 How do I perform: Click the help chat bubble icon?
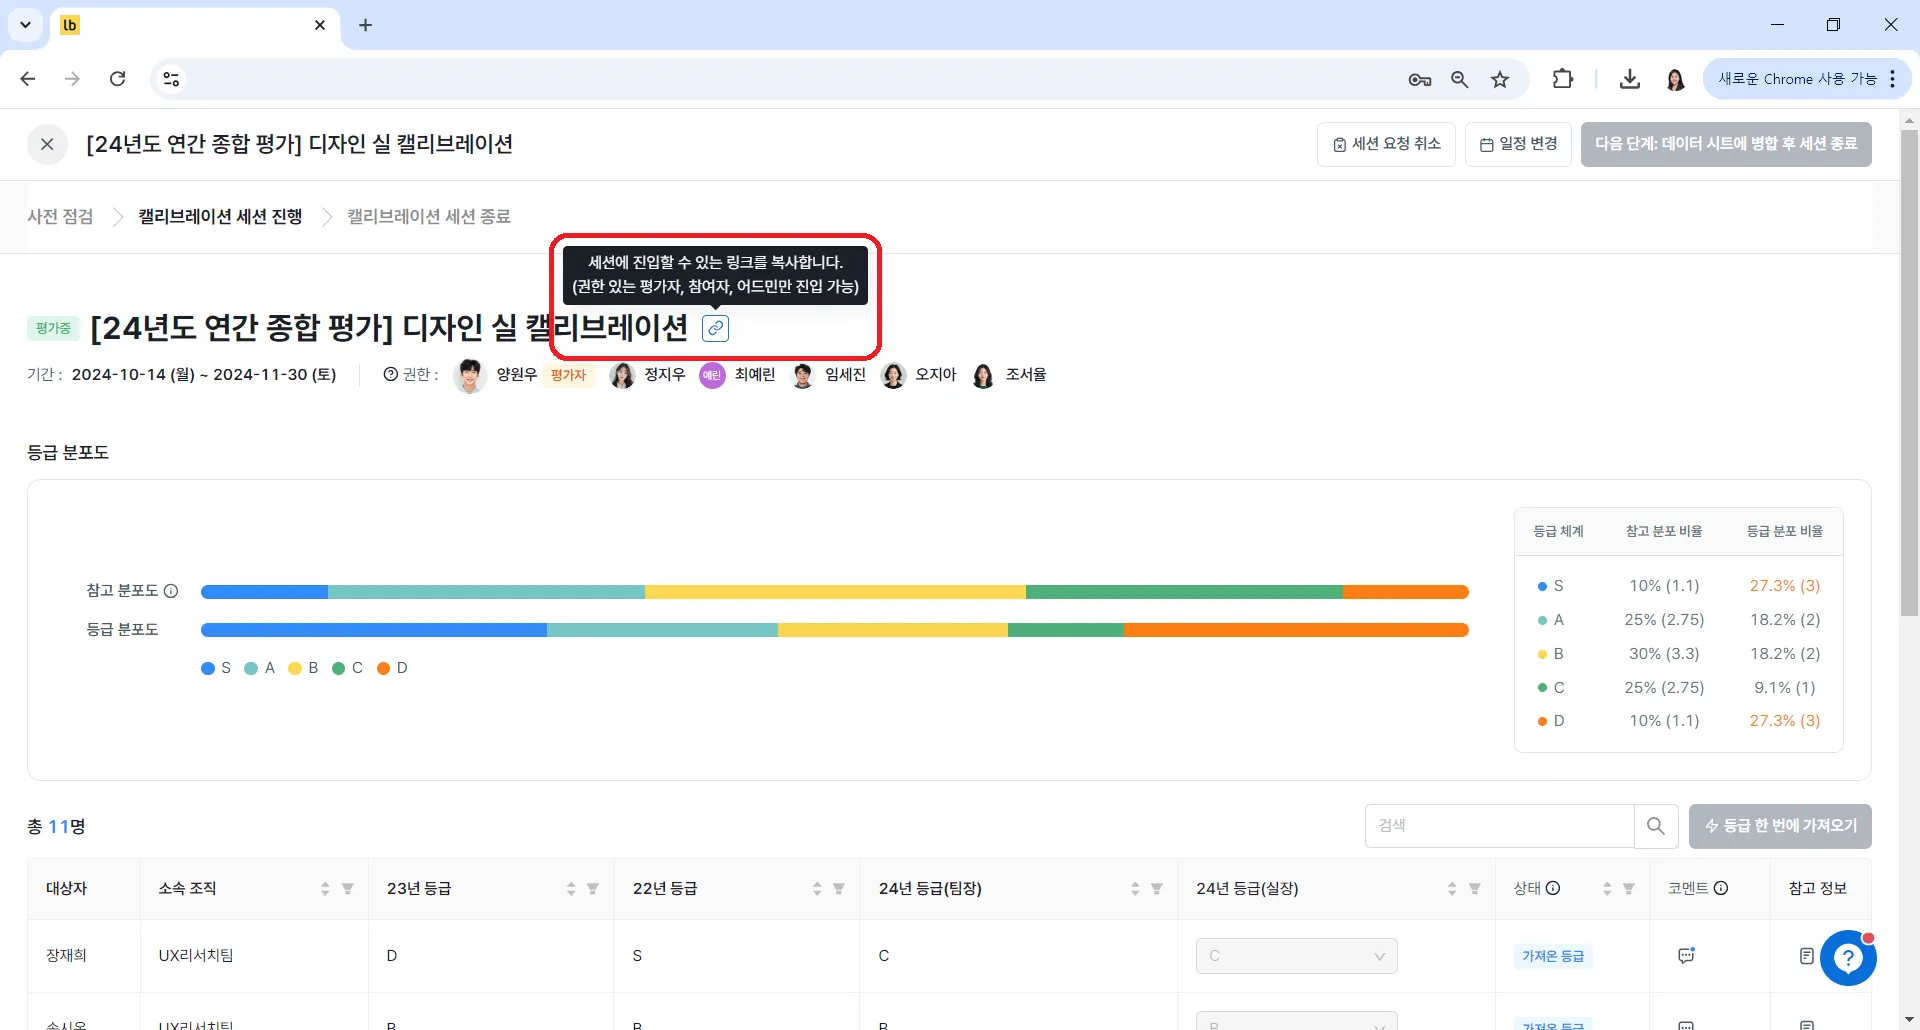click(x=1848, y=958)
